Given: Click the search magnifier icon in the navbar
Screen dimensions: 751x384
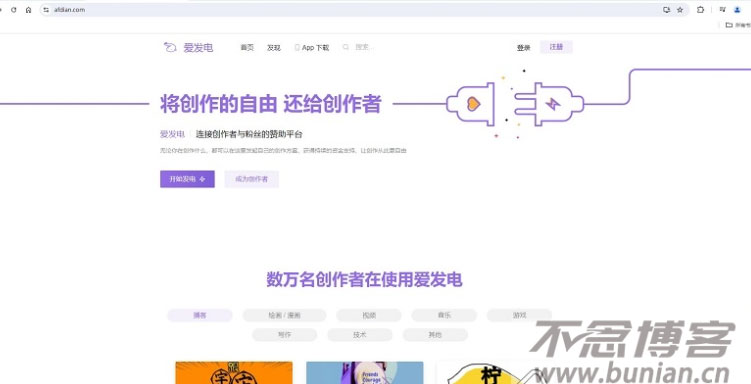Looking at the screenshot, I should [x=346, y=47].
